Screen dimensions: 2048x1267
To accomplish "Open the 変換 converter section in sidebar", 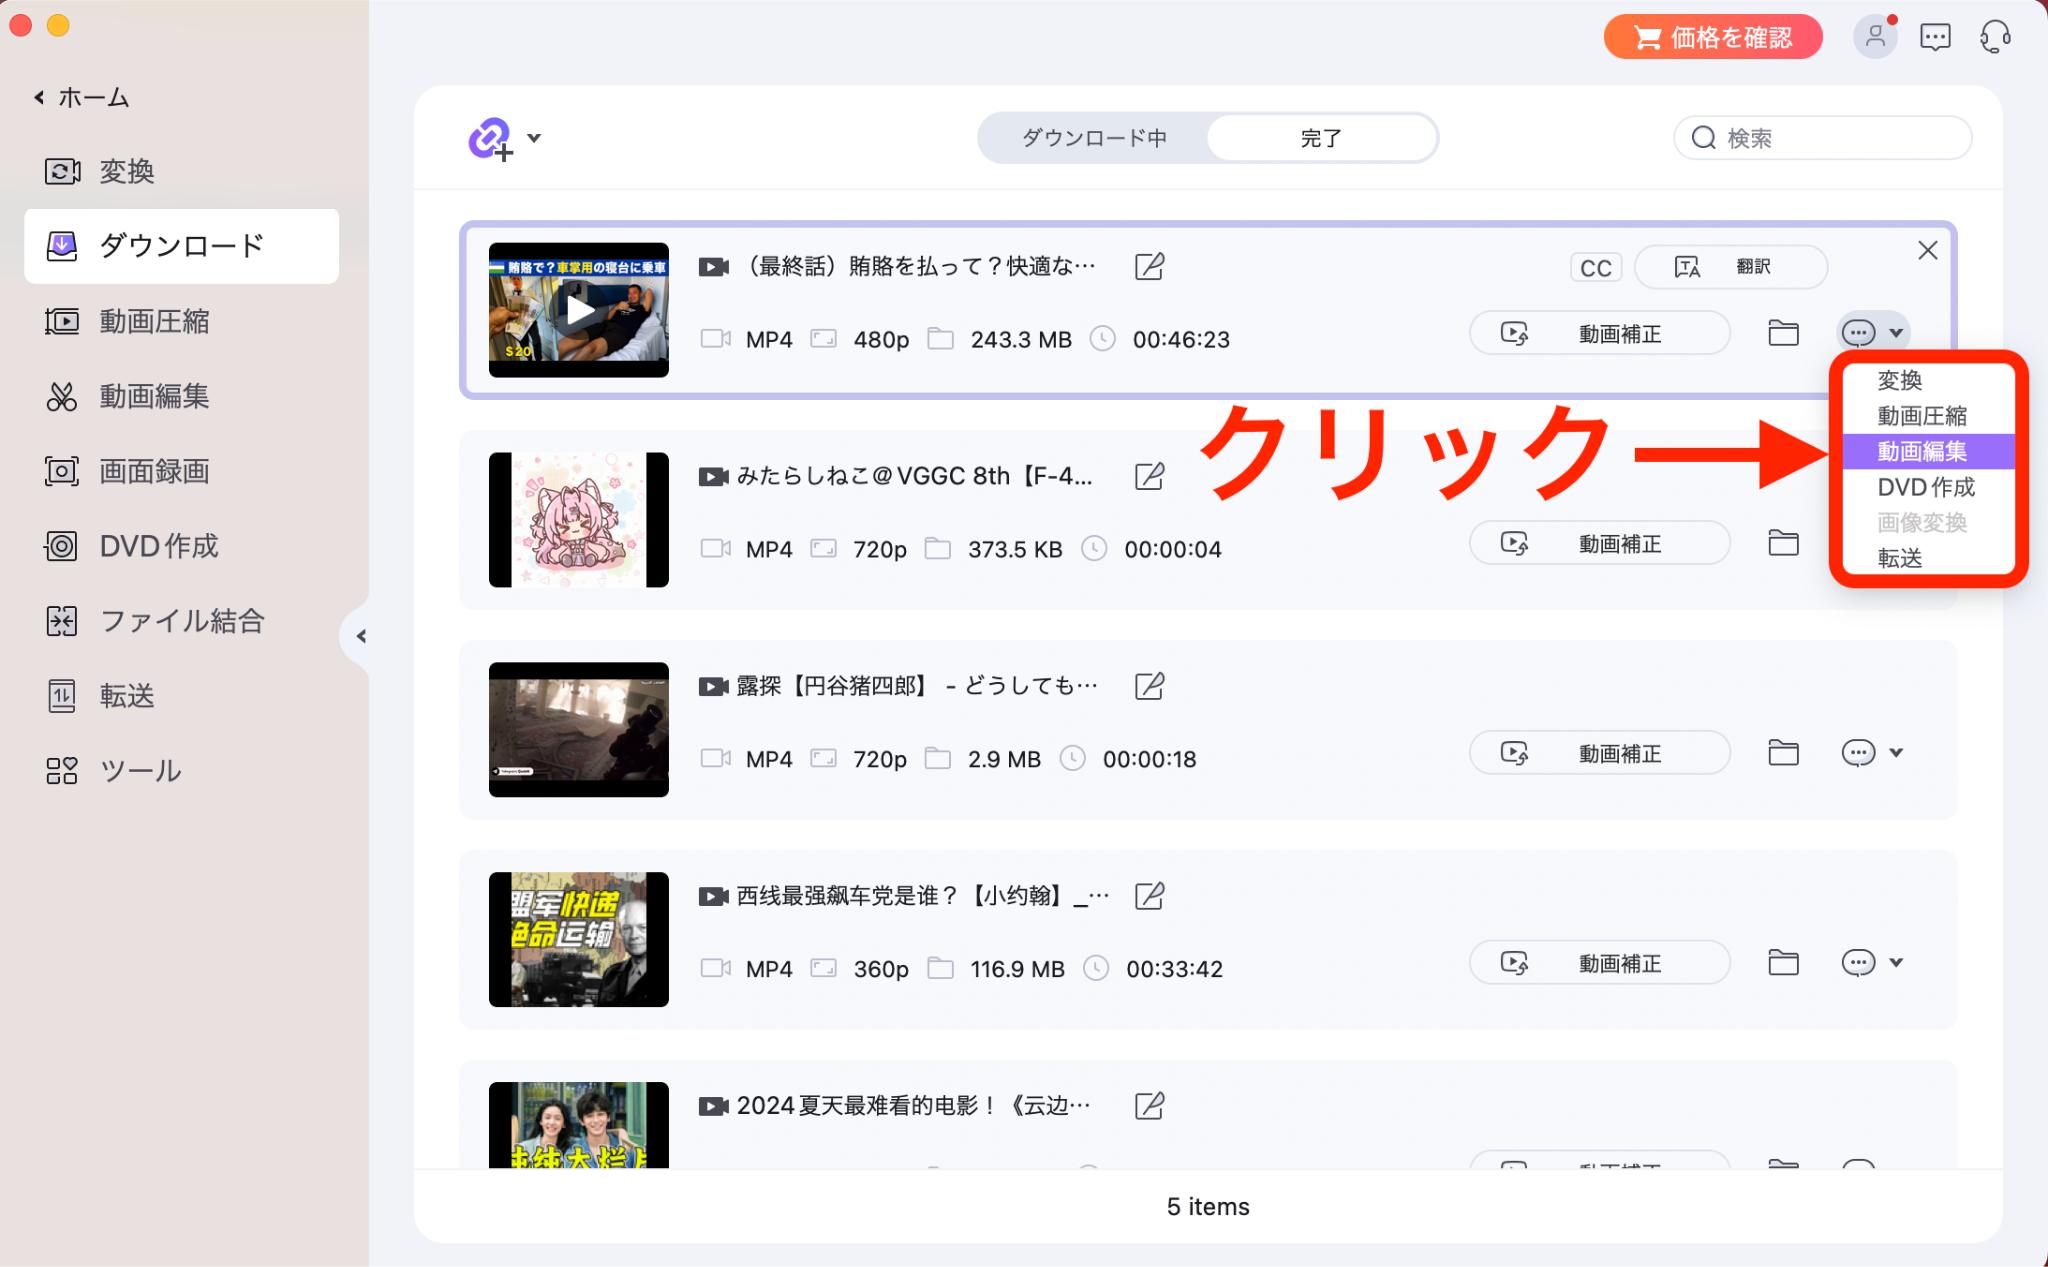I will pyautogui.click(x=181, y=171).
